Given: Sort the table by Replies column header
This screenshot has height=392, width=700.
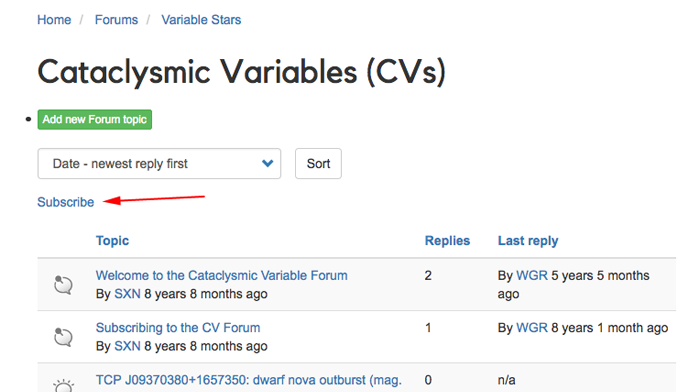Looking at the screenshot, I should pos(447,241).
